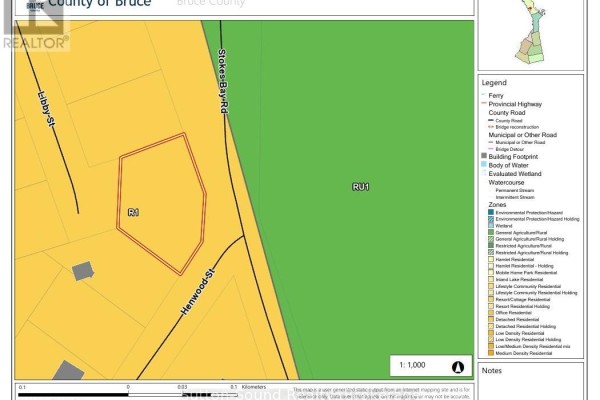Click the Libby St road label

(47, 109)
